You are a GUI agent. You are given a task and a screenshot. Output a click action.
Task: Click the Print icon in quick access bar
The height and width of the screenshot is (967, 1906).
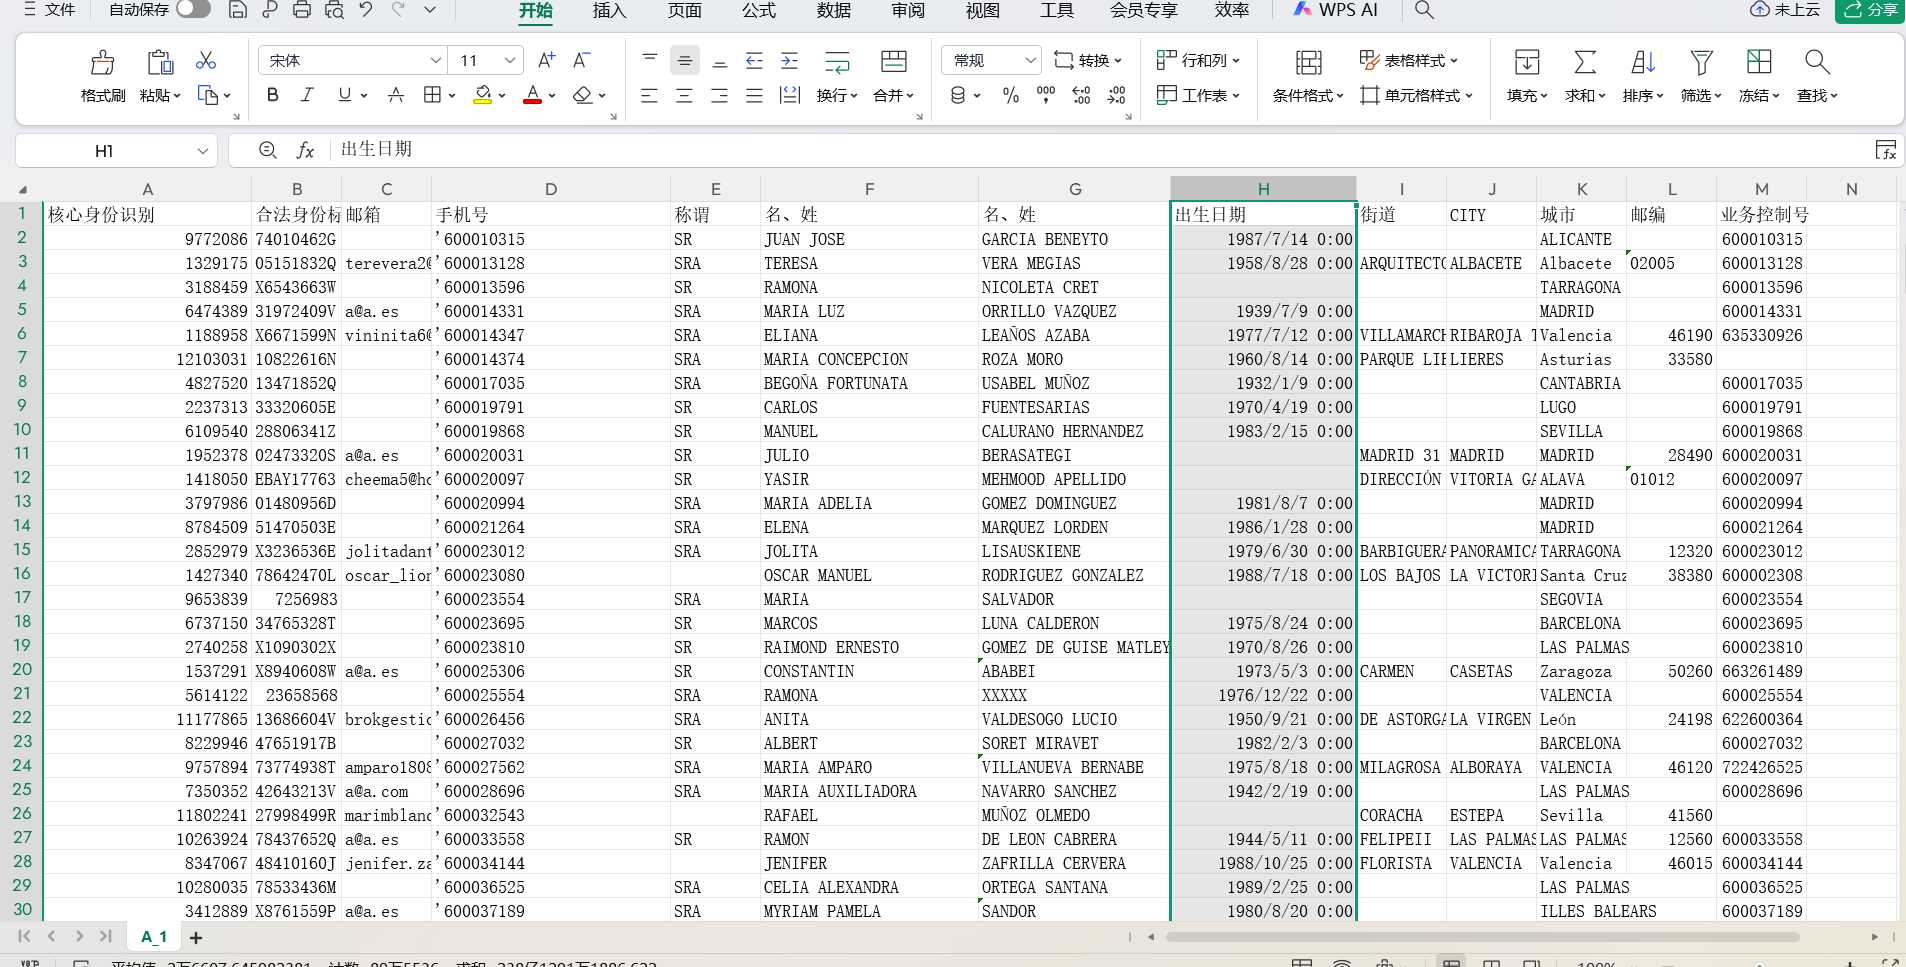tap(302, 10)
